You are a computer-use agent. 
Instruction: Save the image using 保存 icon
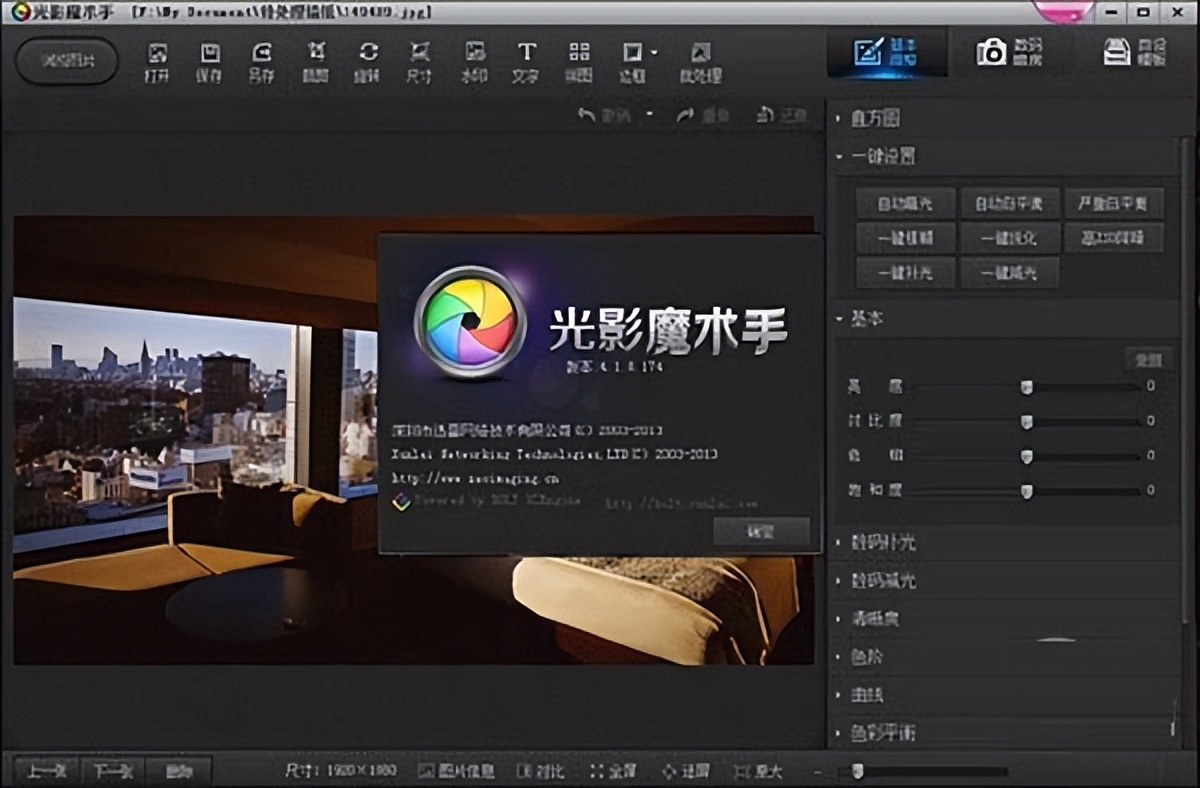208,58
